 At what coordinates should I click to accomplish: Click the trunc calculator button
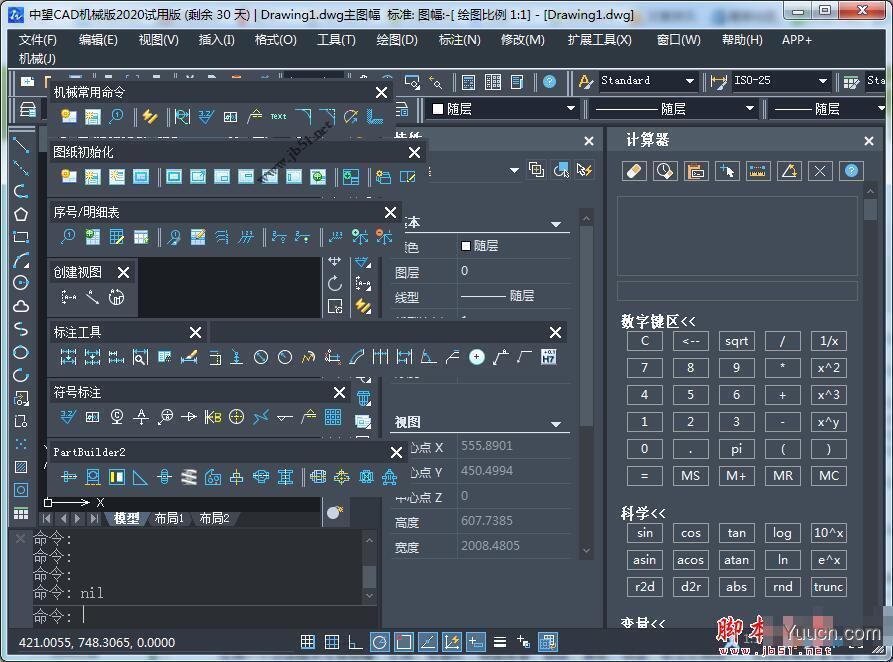829,586
